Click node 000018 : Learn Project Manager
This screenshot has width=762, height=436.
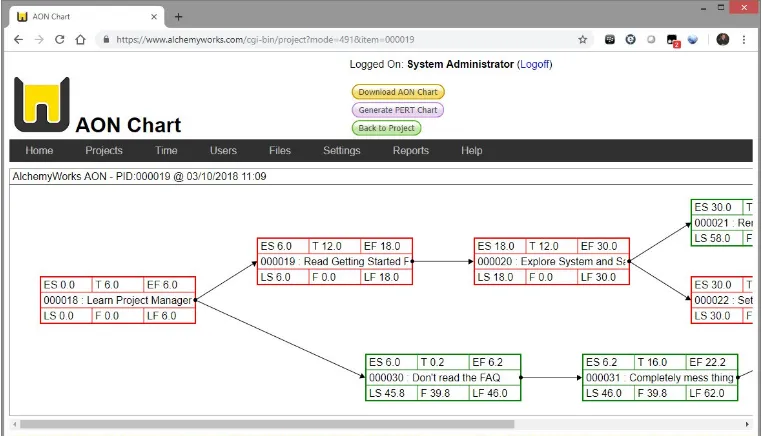118,300
